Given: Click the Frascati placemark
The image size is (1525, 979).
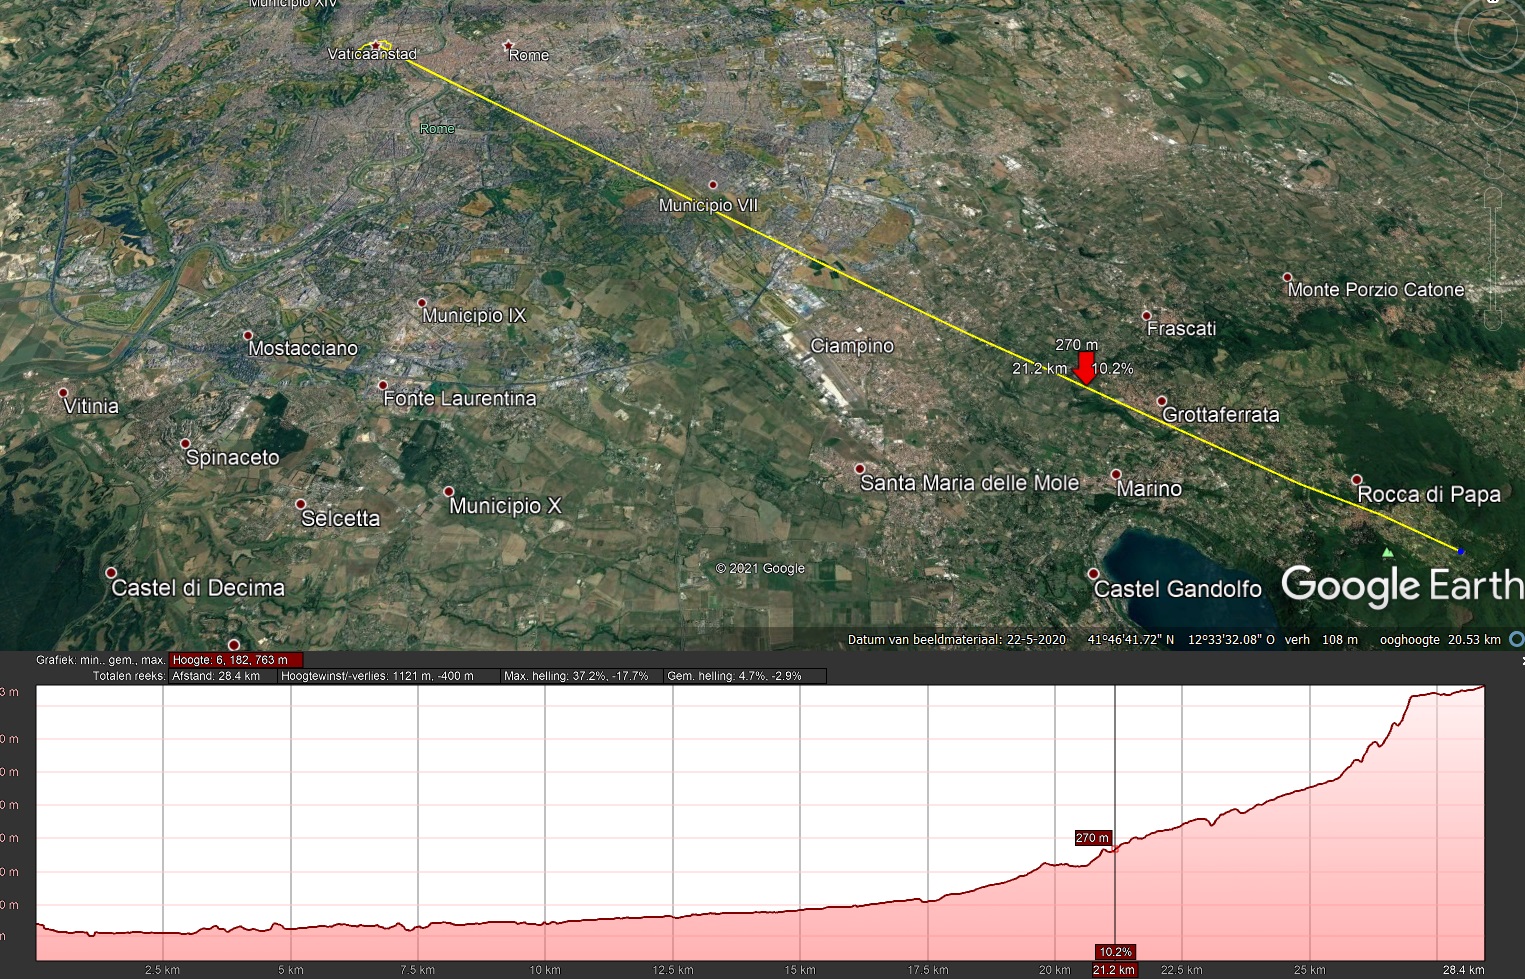Looking at the screenshot, I should 1147,316.
